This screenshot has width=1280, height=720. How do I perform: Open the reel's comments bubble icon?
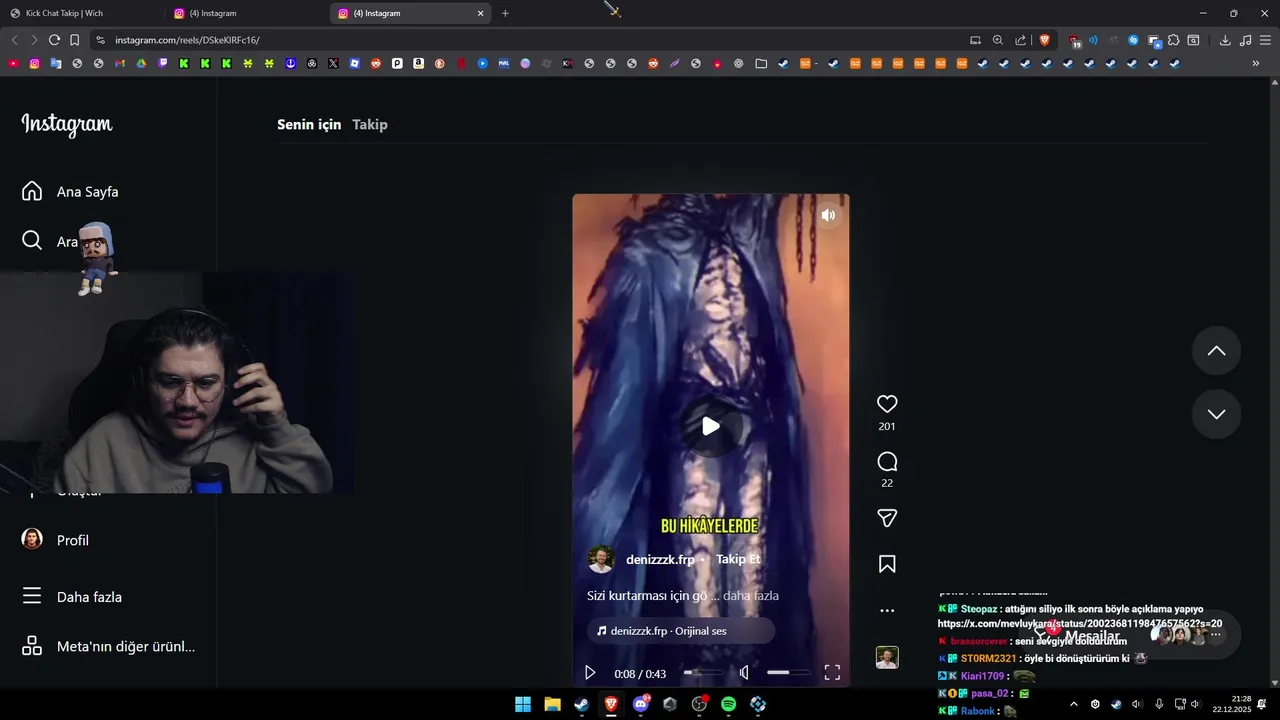point(887,461)
